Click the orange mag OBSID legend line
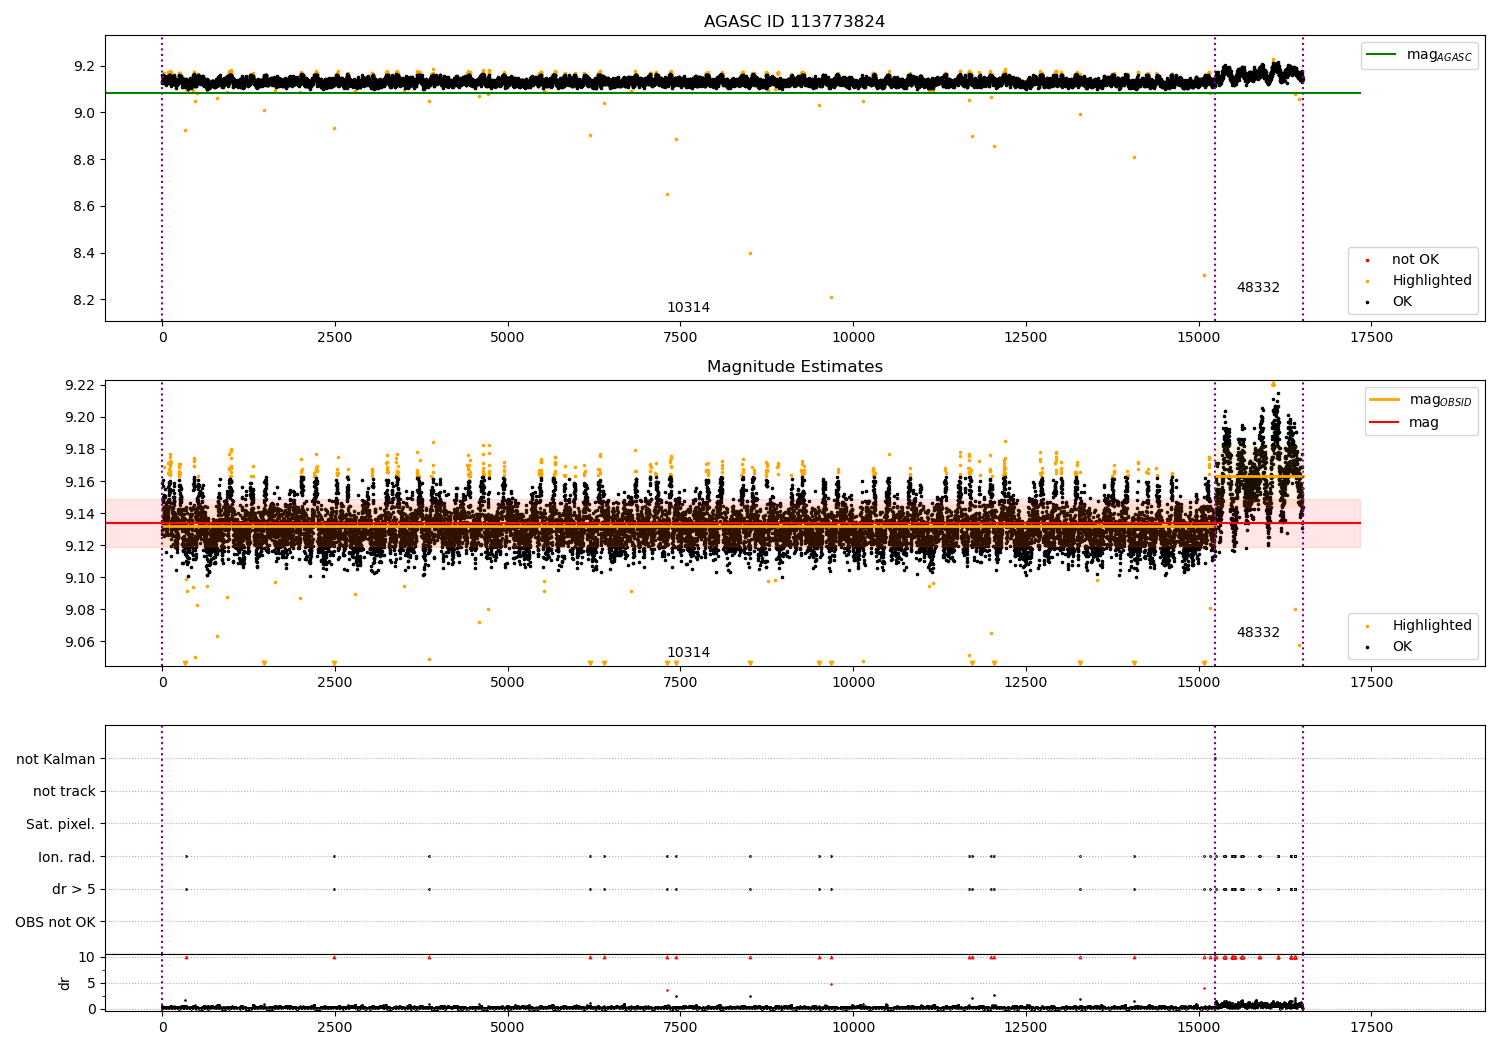This screenshot has width=1500, height=1050. pyautogui.click(x=1384, y=400)
